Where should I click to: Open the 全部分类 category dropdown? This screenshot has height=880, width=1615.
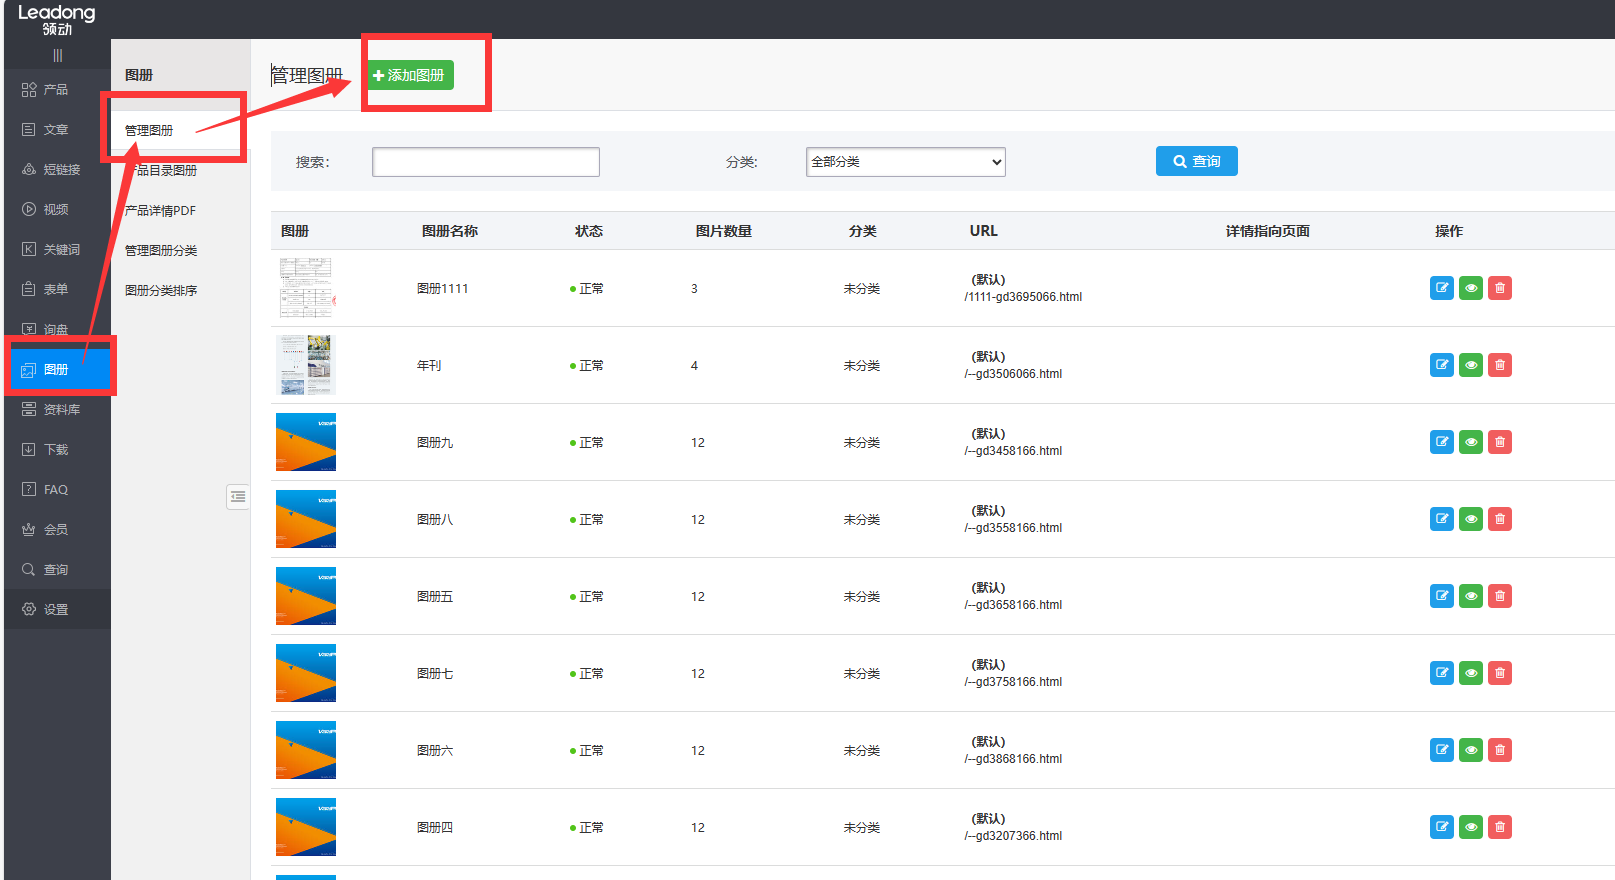point(905,162)
